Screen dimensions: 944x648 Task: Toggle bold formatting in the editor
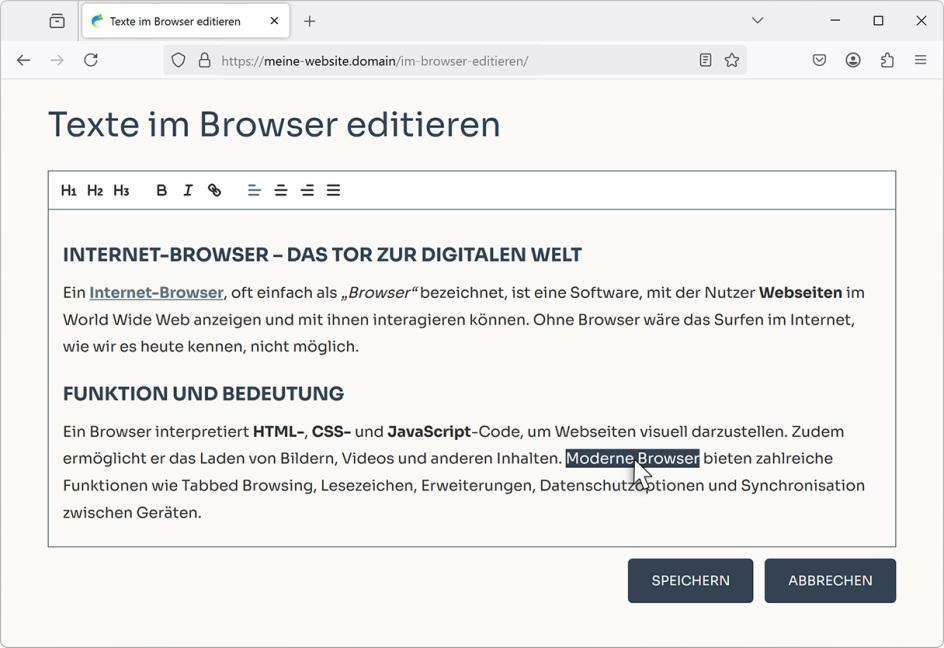coord(161,190)
